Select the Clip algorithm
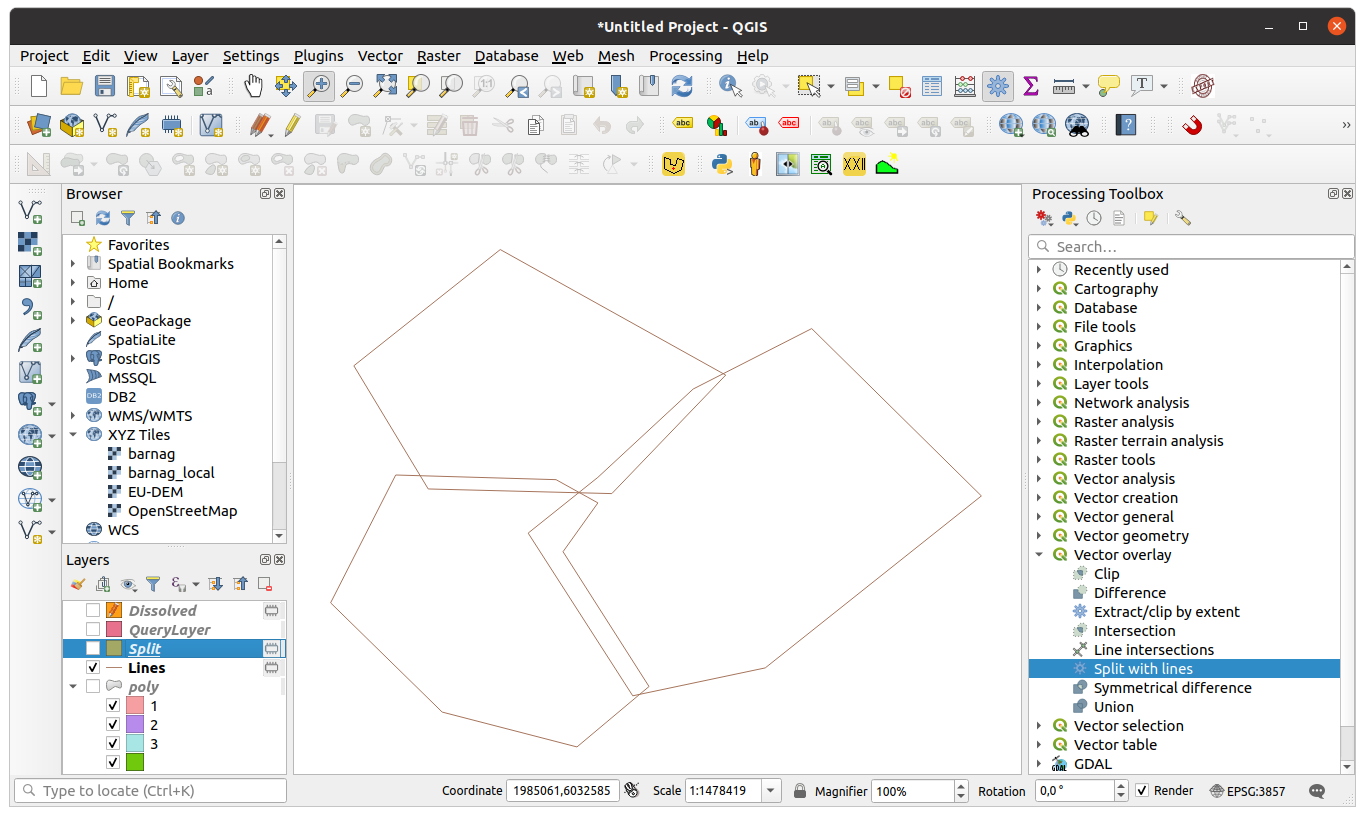This screenshot has width=1365, height=816. coord(1106,574)
